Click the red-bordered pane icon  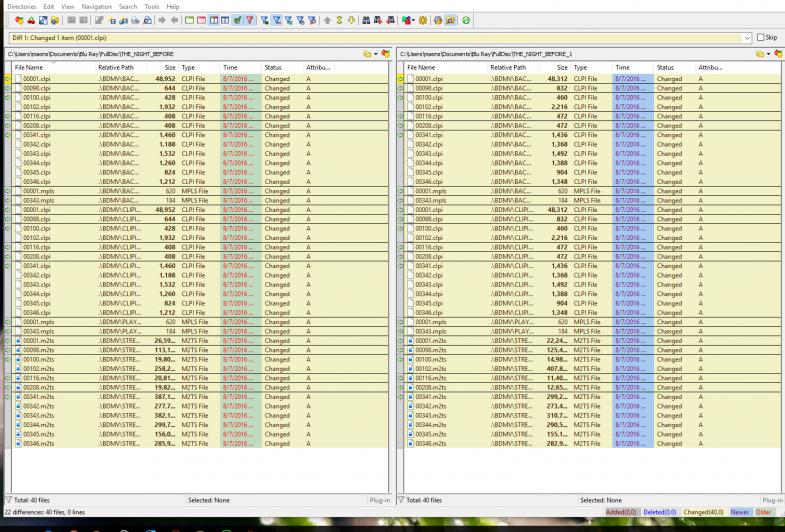coord(201,21)
